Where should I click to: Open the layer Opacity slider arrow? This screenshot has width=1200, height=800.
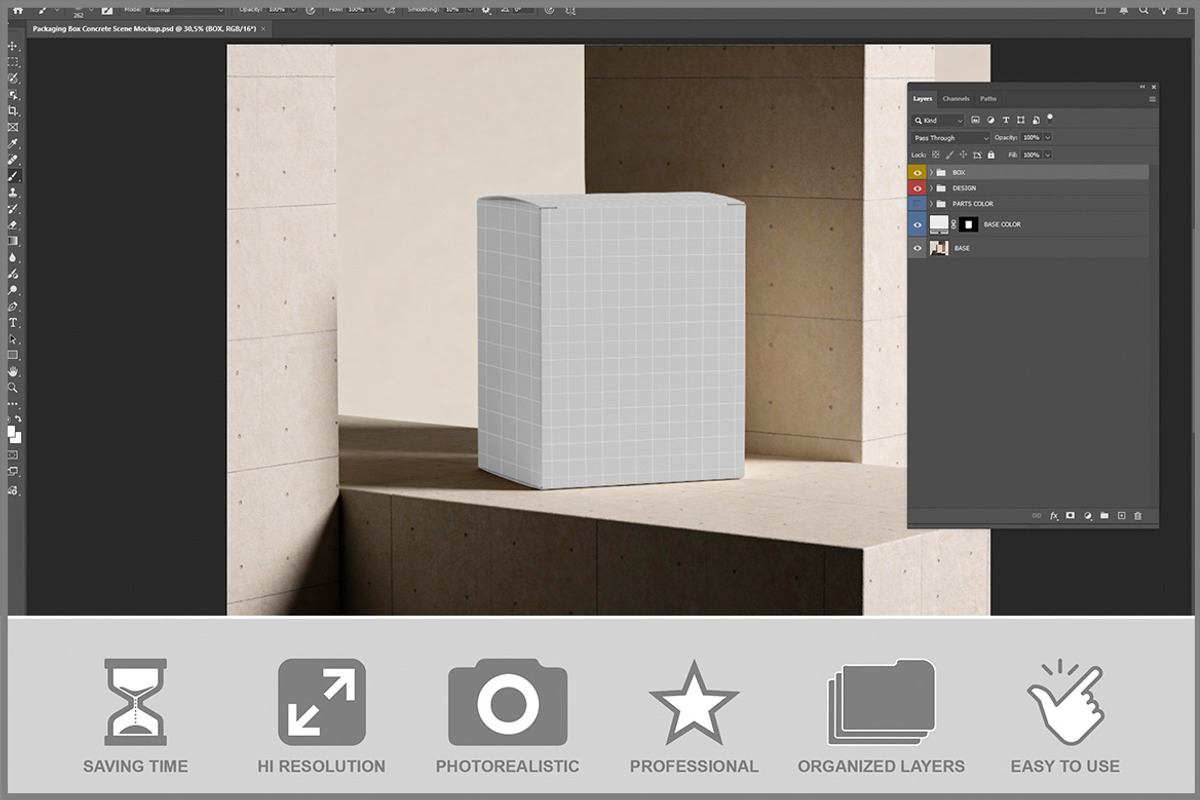[x=1048, y=138]
